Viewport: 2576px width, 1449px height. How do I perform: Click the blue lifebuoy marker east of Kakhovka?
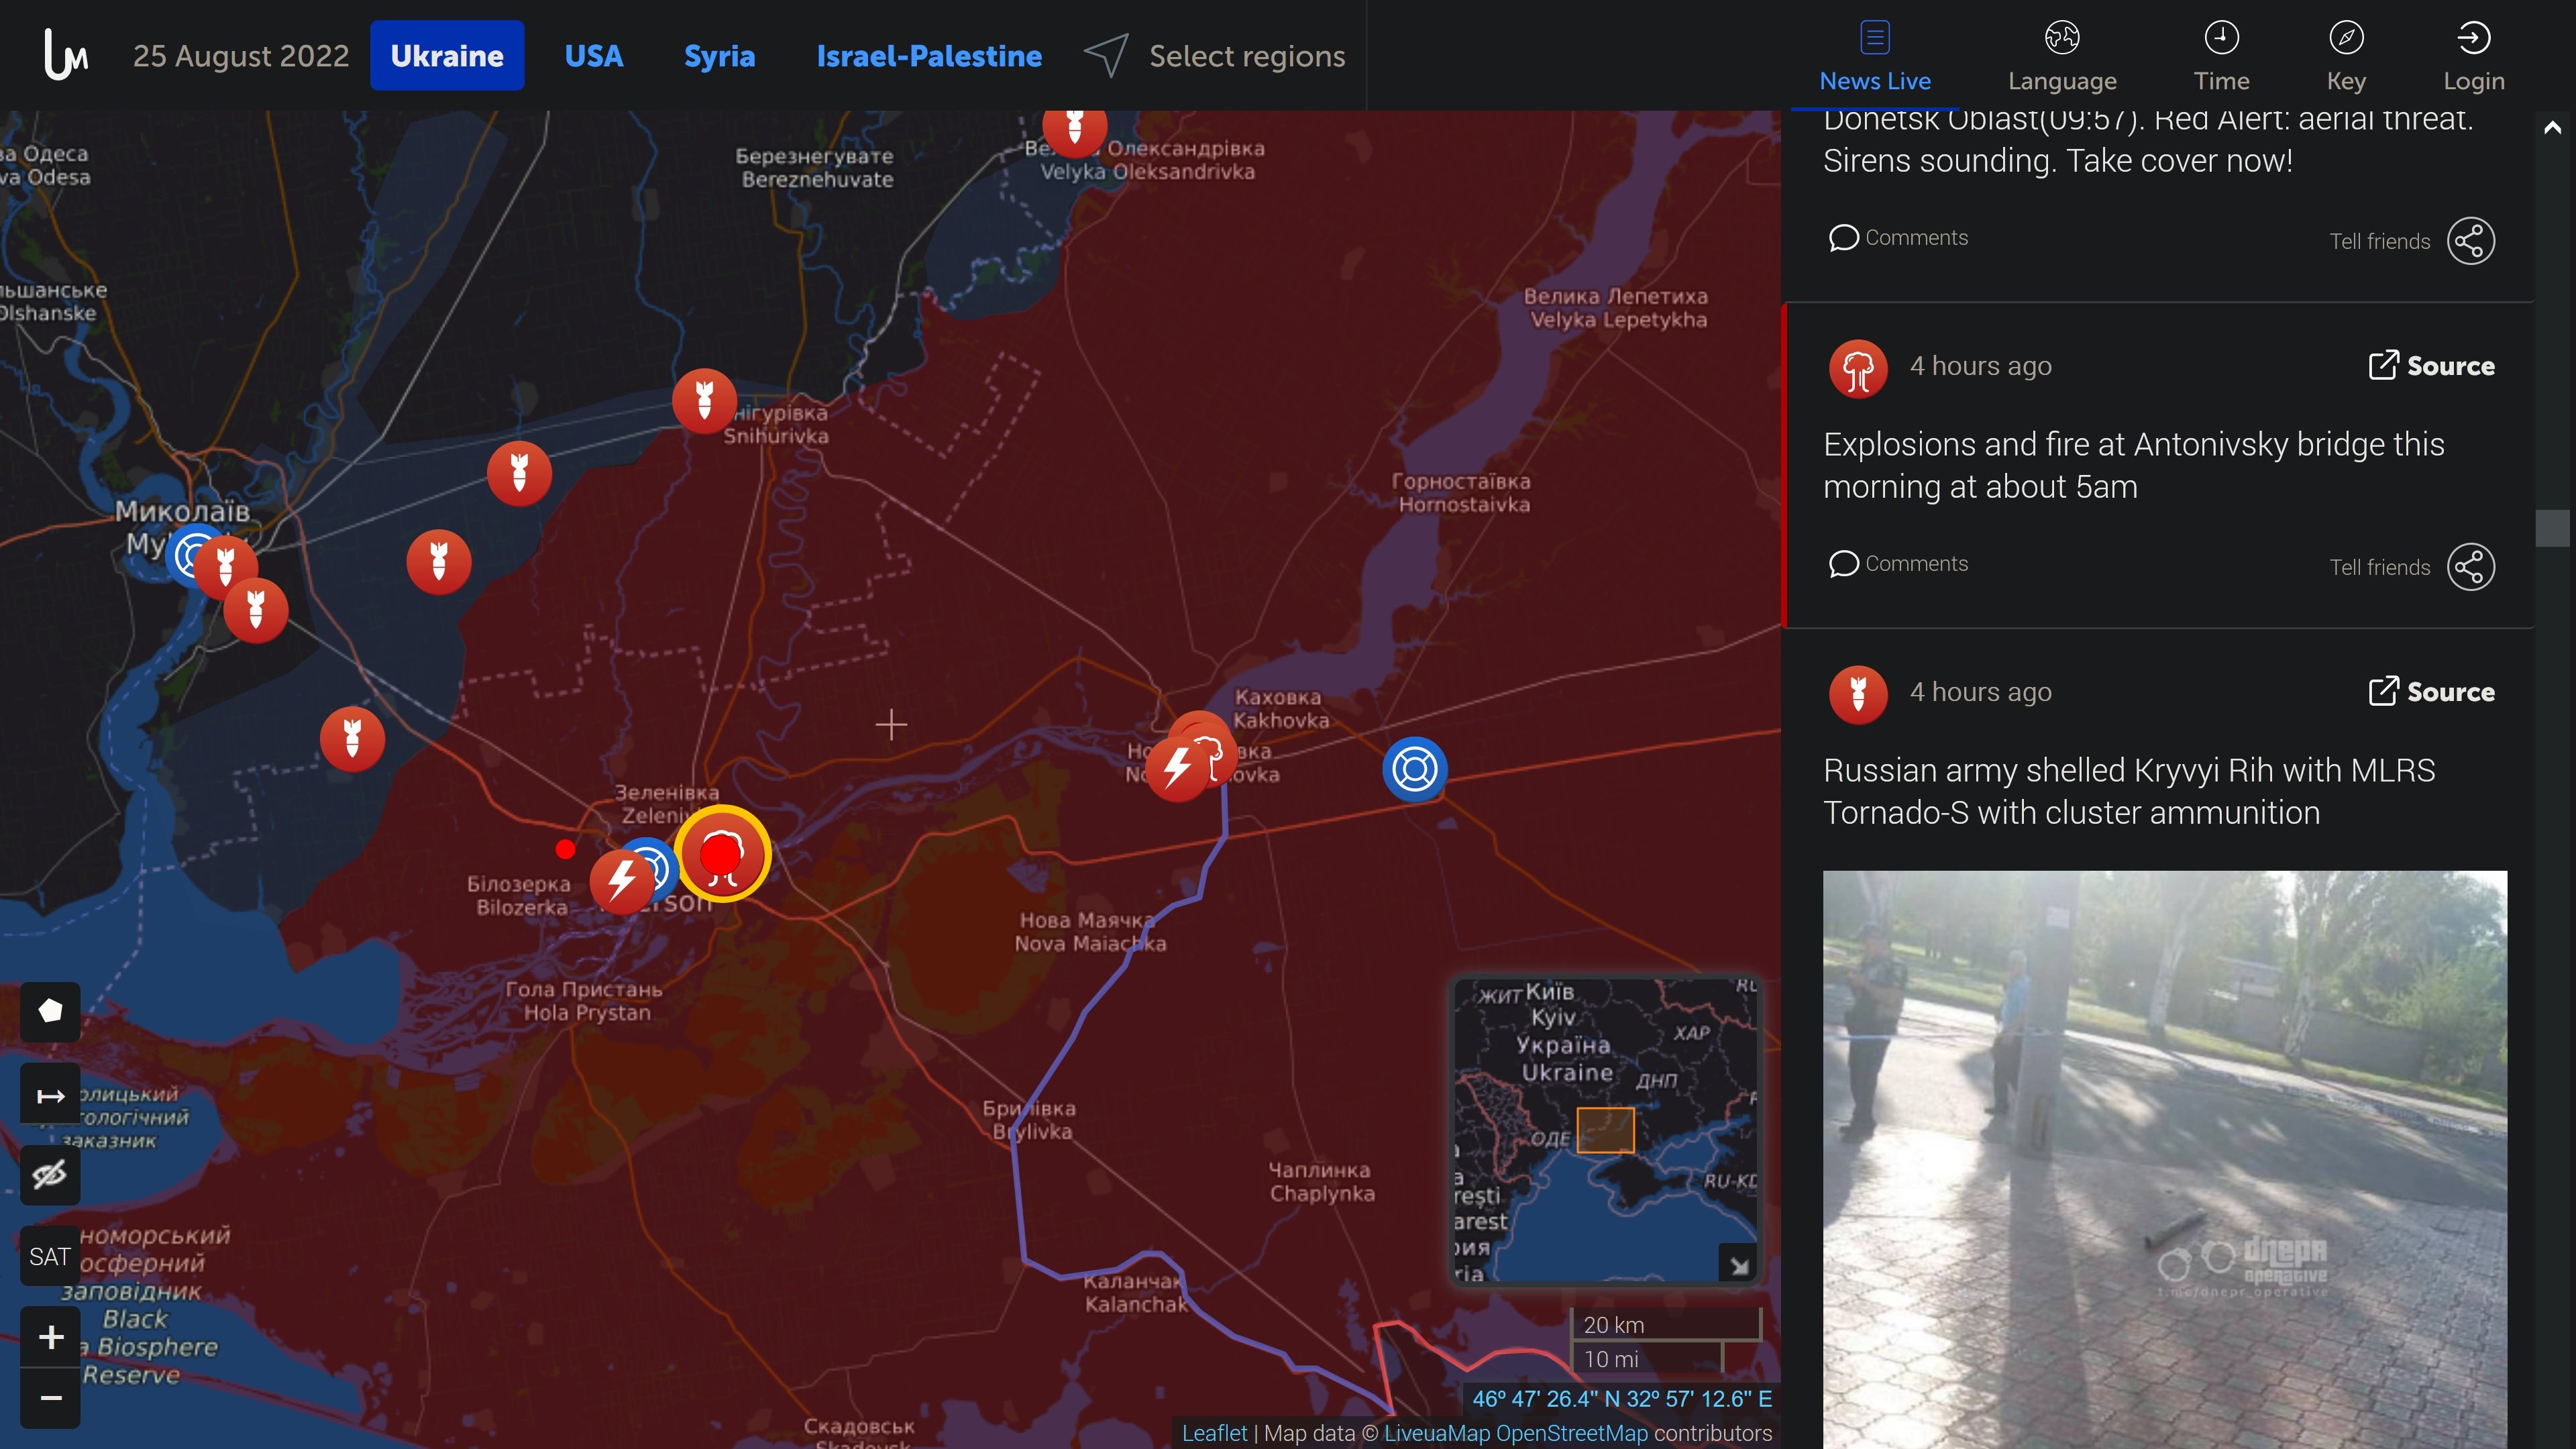[1414, 769]
